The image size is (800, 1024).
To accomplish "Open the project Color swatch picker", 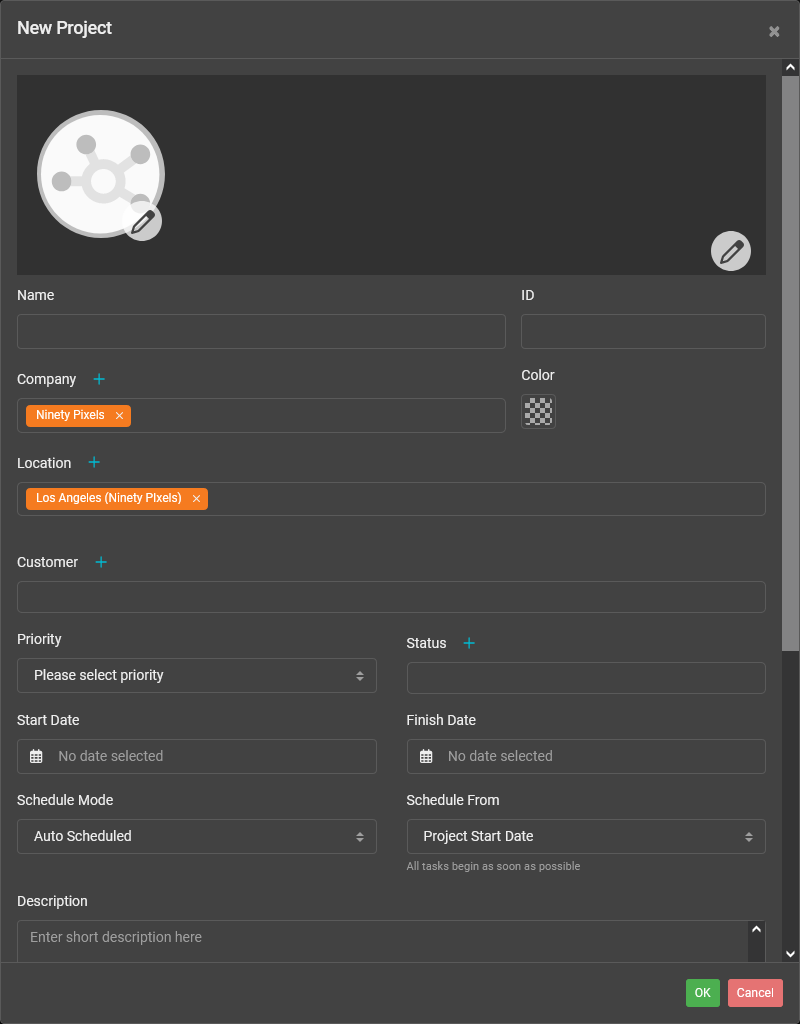I will click(x=538, y=411).
